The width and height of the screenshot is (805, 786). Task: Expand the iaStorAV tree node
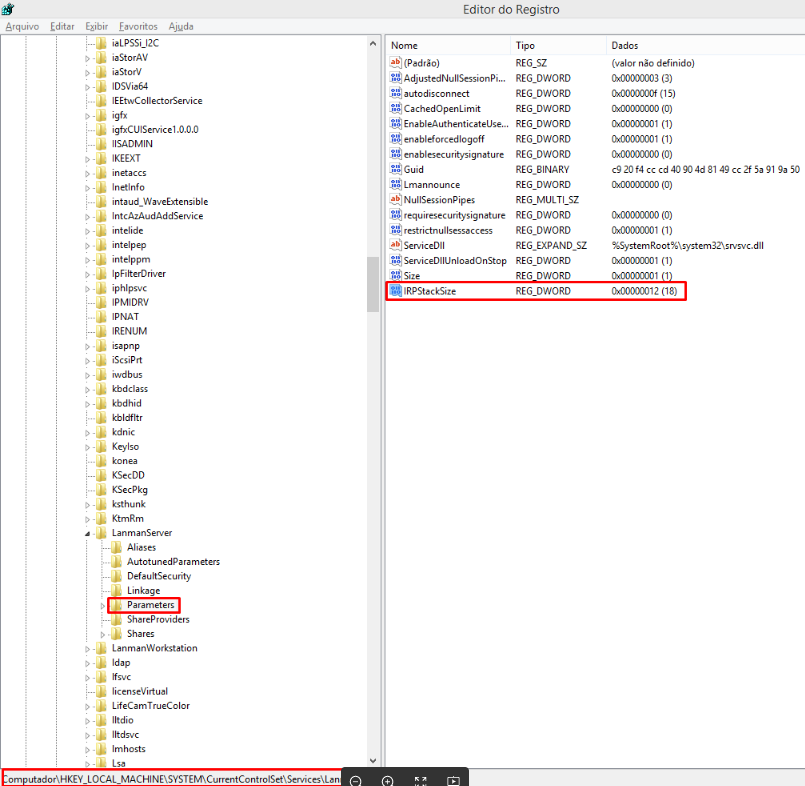[87, 59]
